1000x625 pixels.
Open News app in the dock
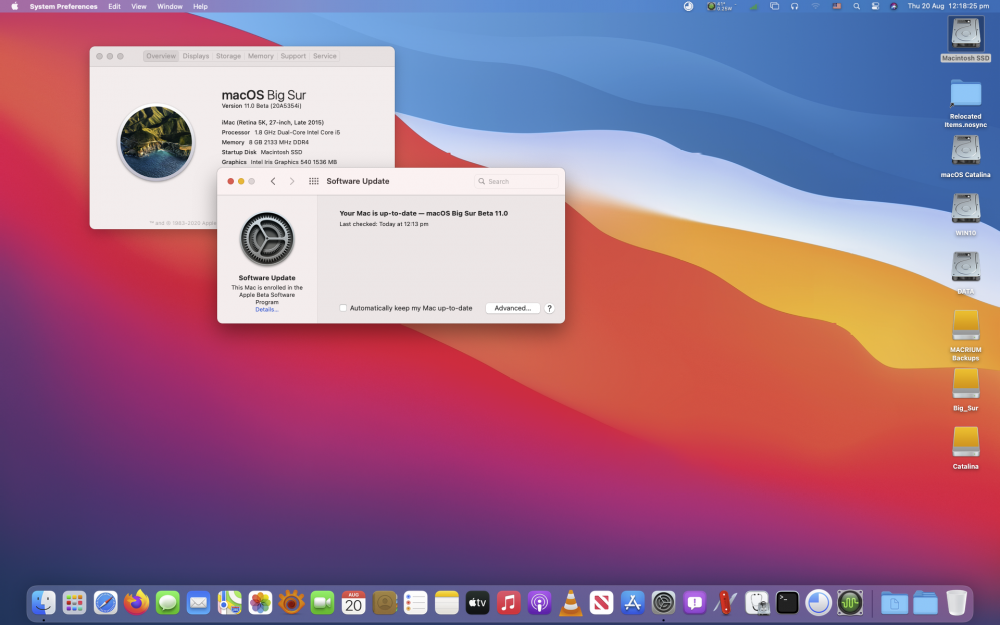(601, 602)
